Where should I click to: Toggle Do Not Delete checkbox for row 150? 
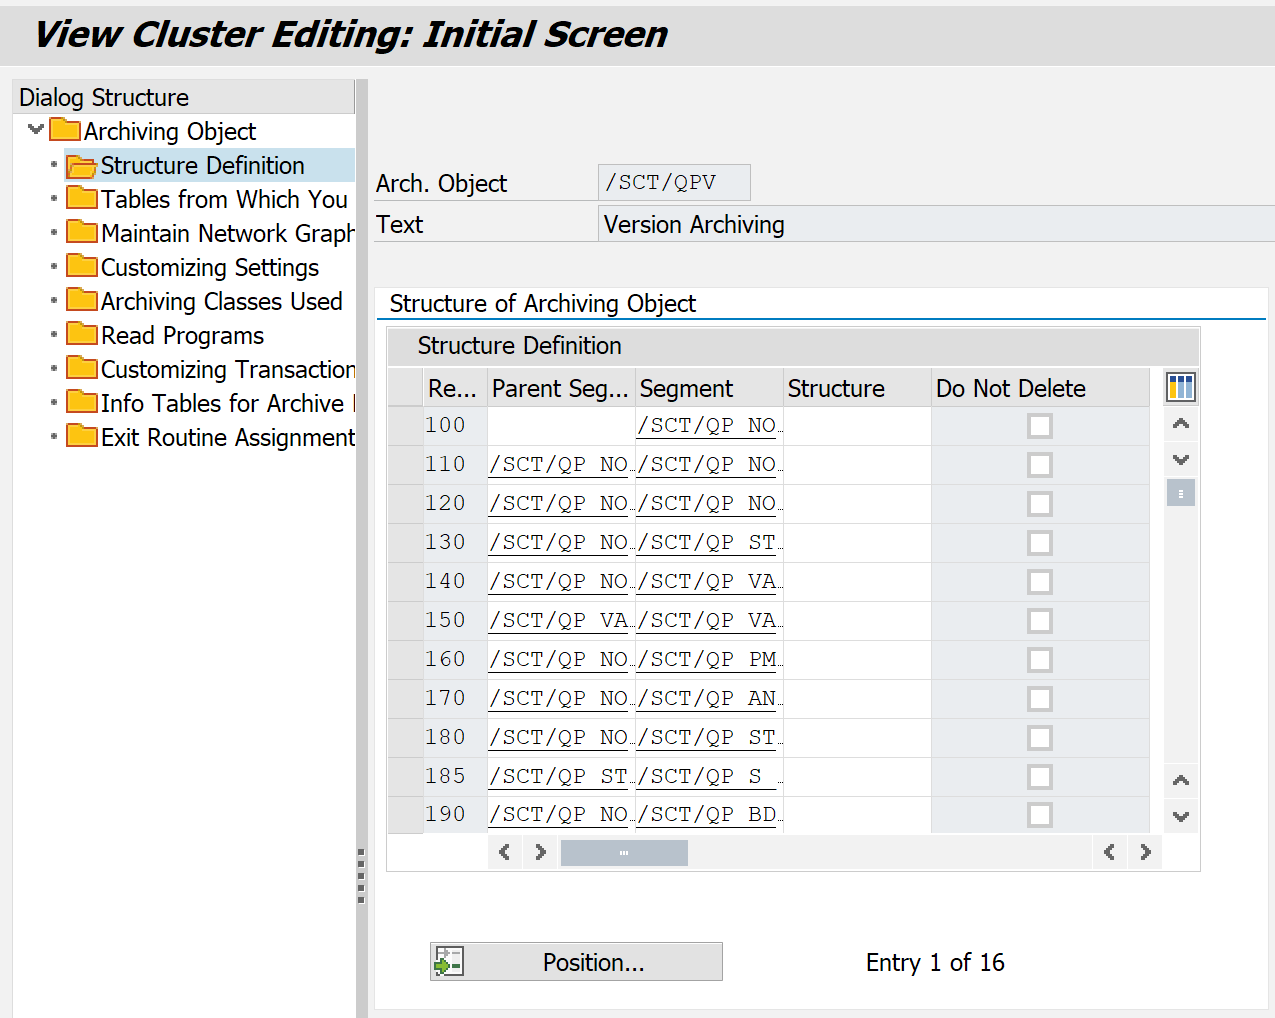pyautogui.click(x=1040, y=621)
